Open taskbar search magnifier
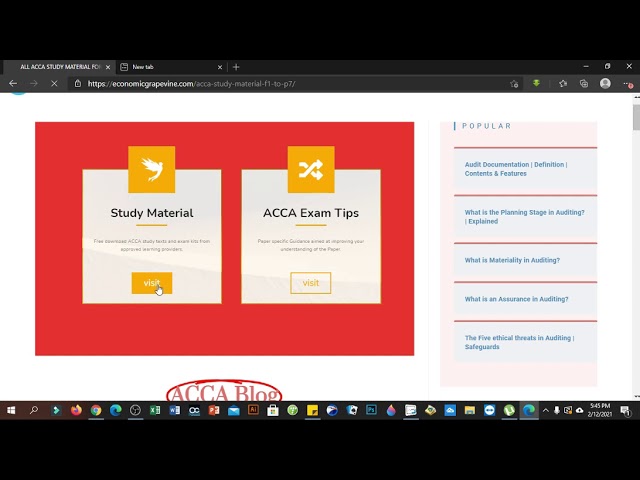The width and height of the screenshot is (640, 480). click(x=34, y=410)
